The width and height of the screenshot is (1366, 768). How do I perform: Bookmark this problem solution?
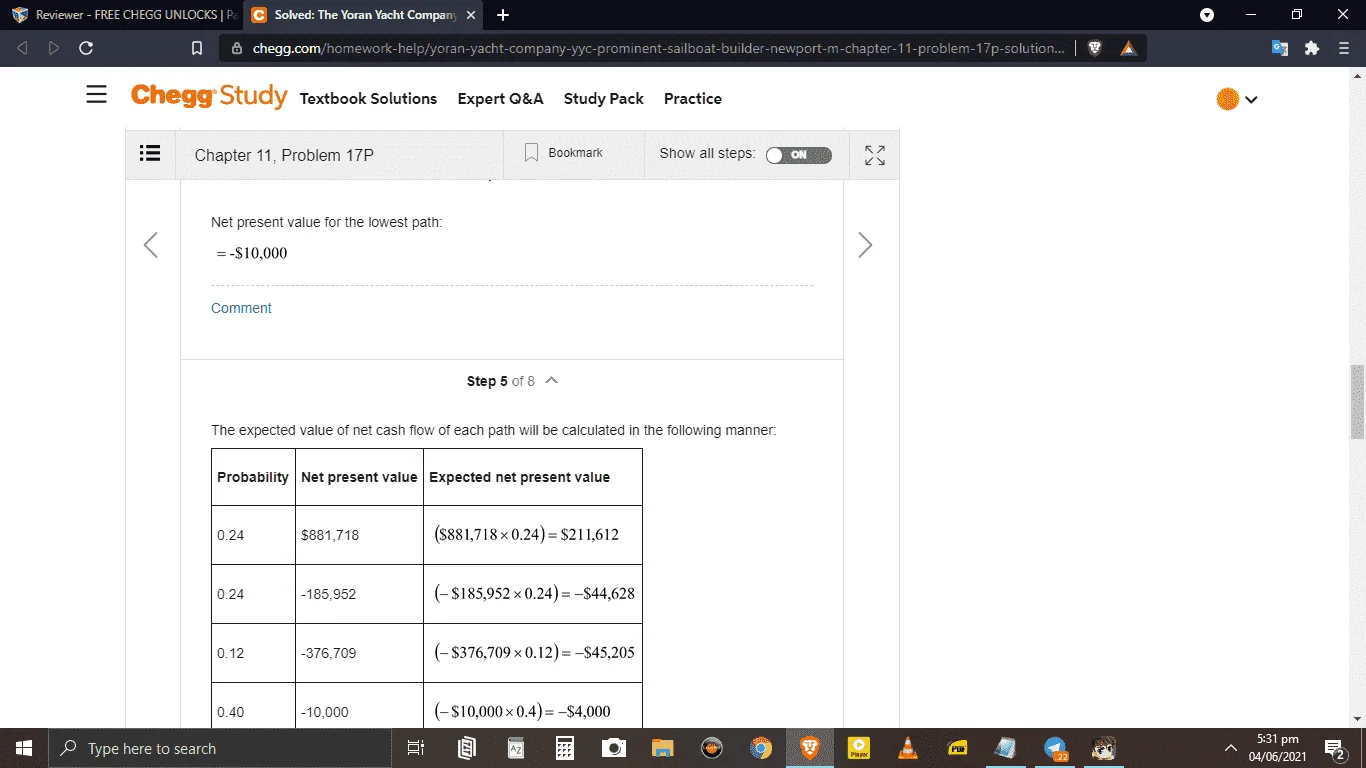coord(564,153)
